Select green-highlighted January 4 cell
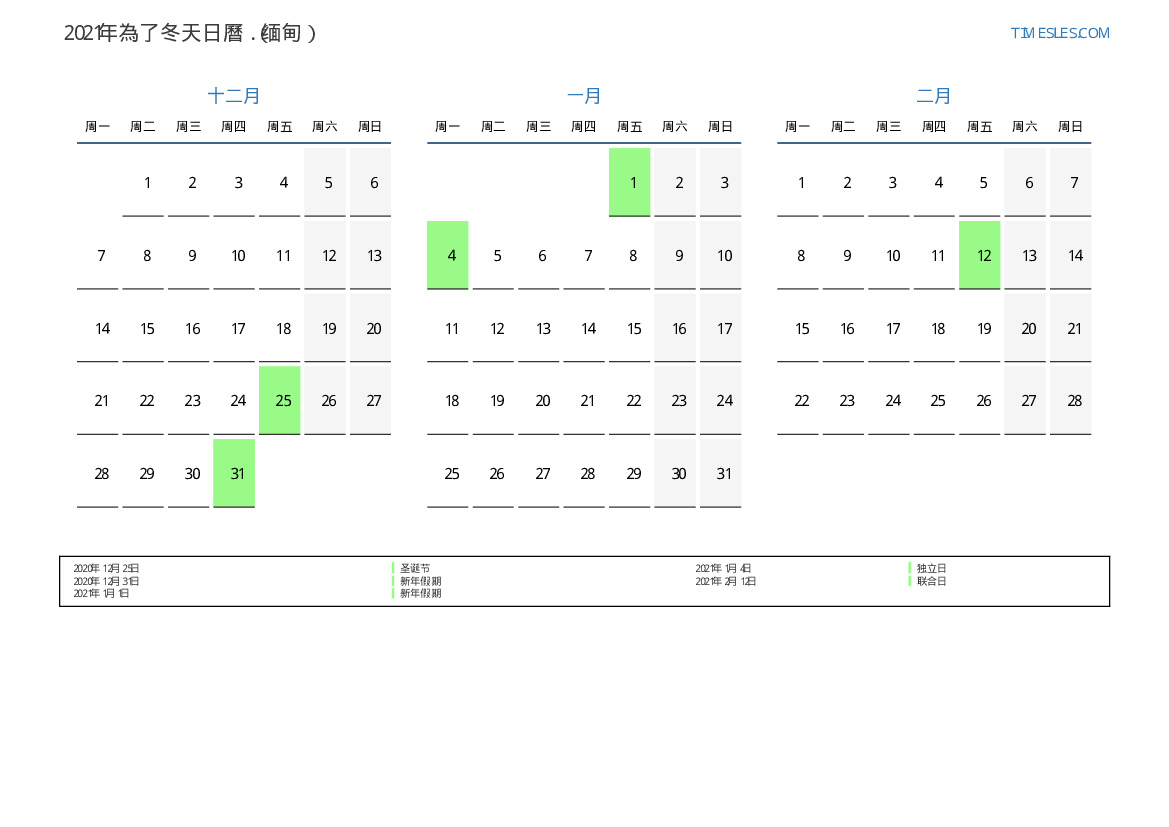Image resolution: width=1169 pixels, height=827 pixels. [x=448, y=255]
